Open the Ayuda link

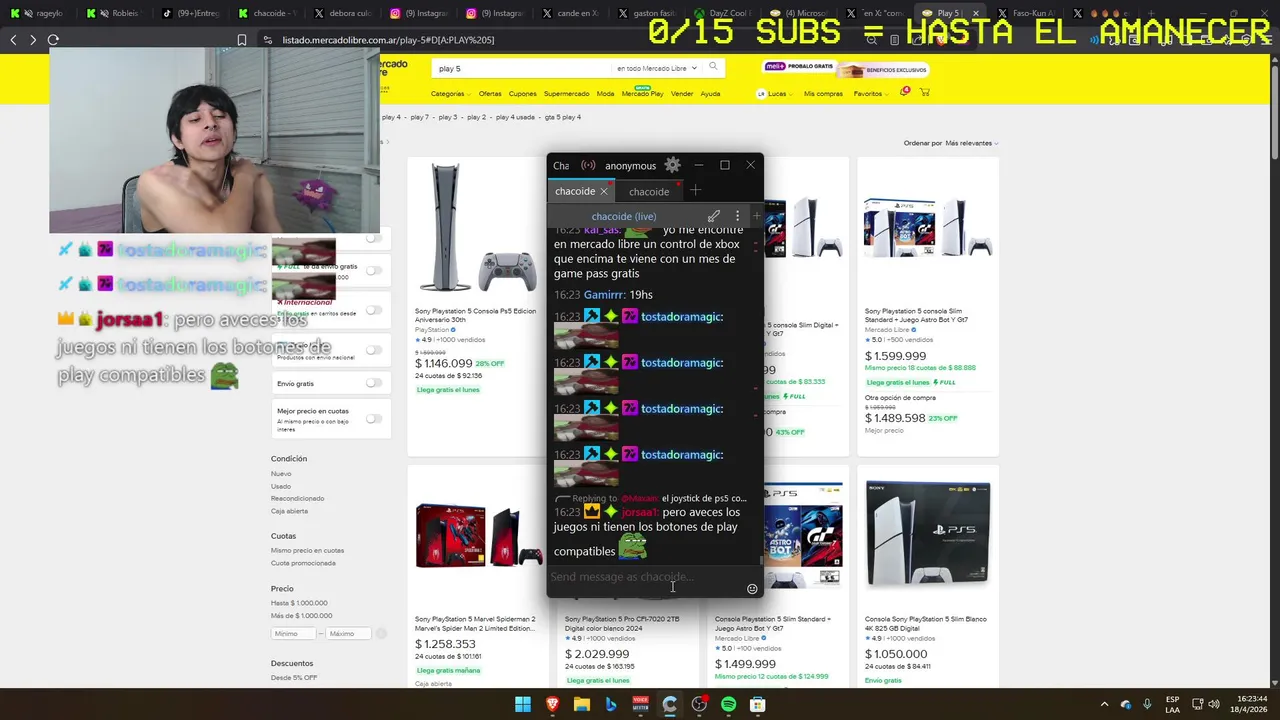(710, 94)
